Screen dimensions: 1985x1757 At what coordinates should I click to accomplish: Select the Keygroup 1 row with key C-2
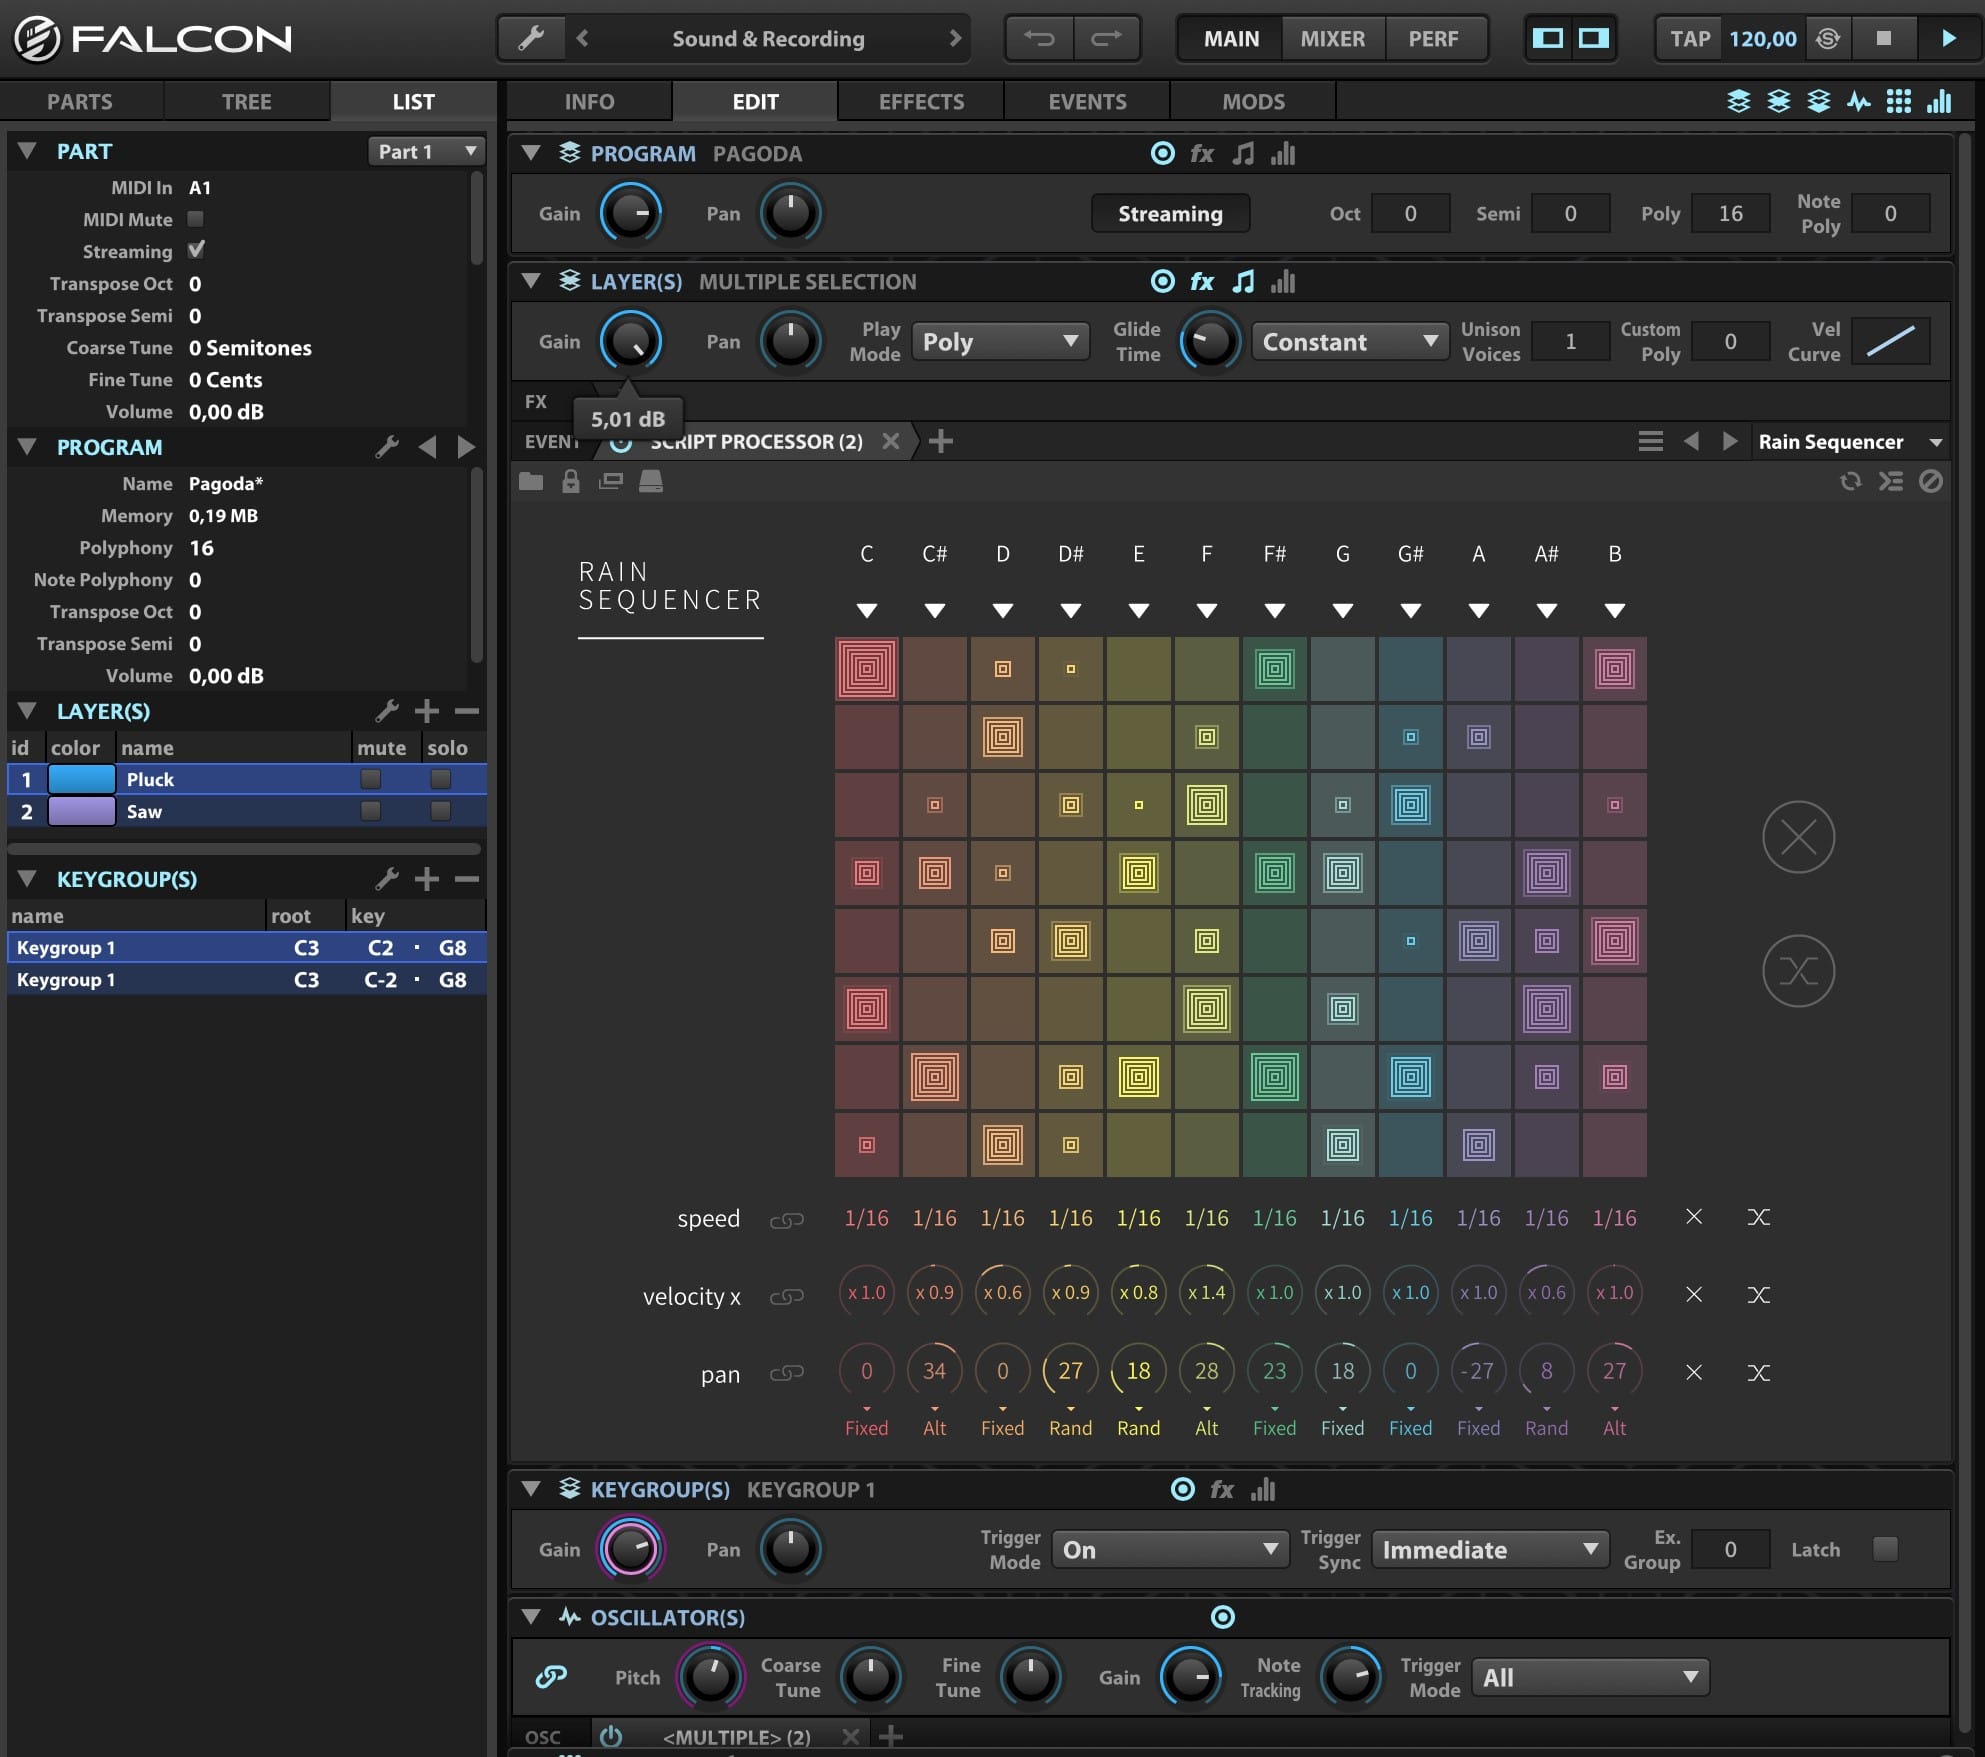pyautogui.click(x=247, y=980)
